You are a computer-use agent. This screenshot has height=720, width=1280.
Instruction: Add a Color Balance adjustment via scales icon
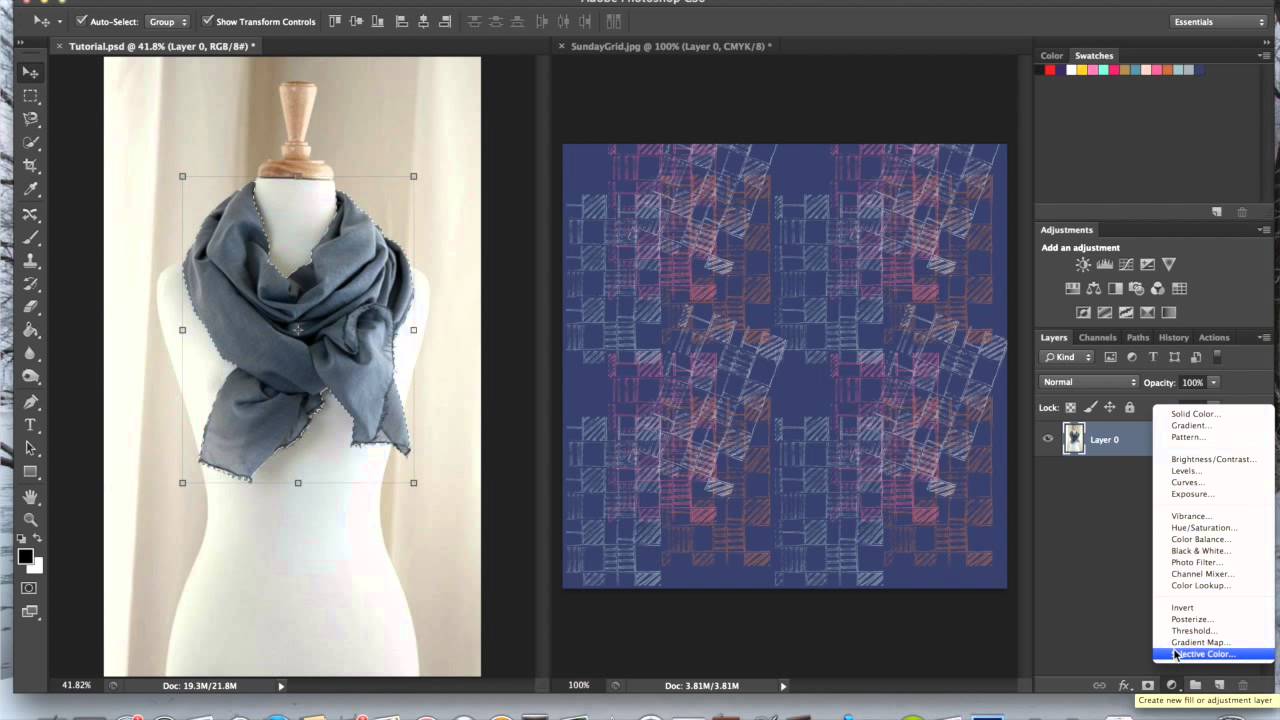click(x=1094, y=289)
